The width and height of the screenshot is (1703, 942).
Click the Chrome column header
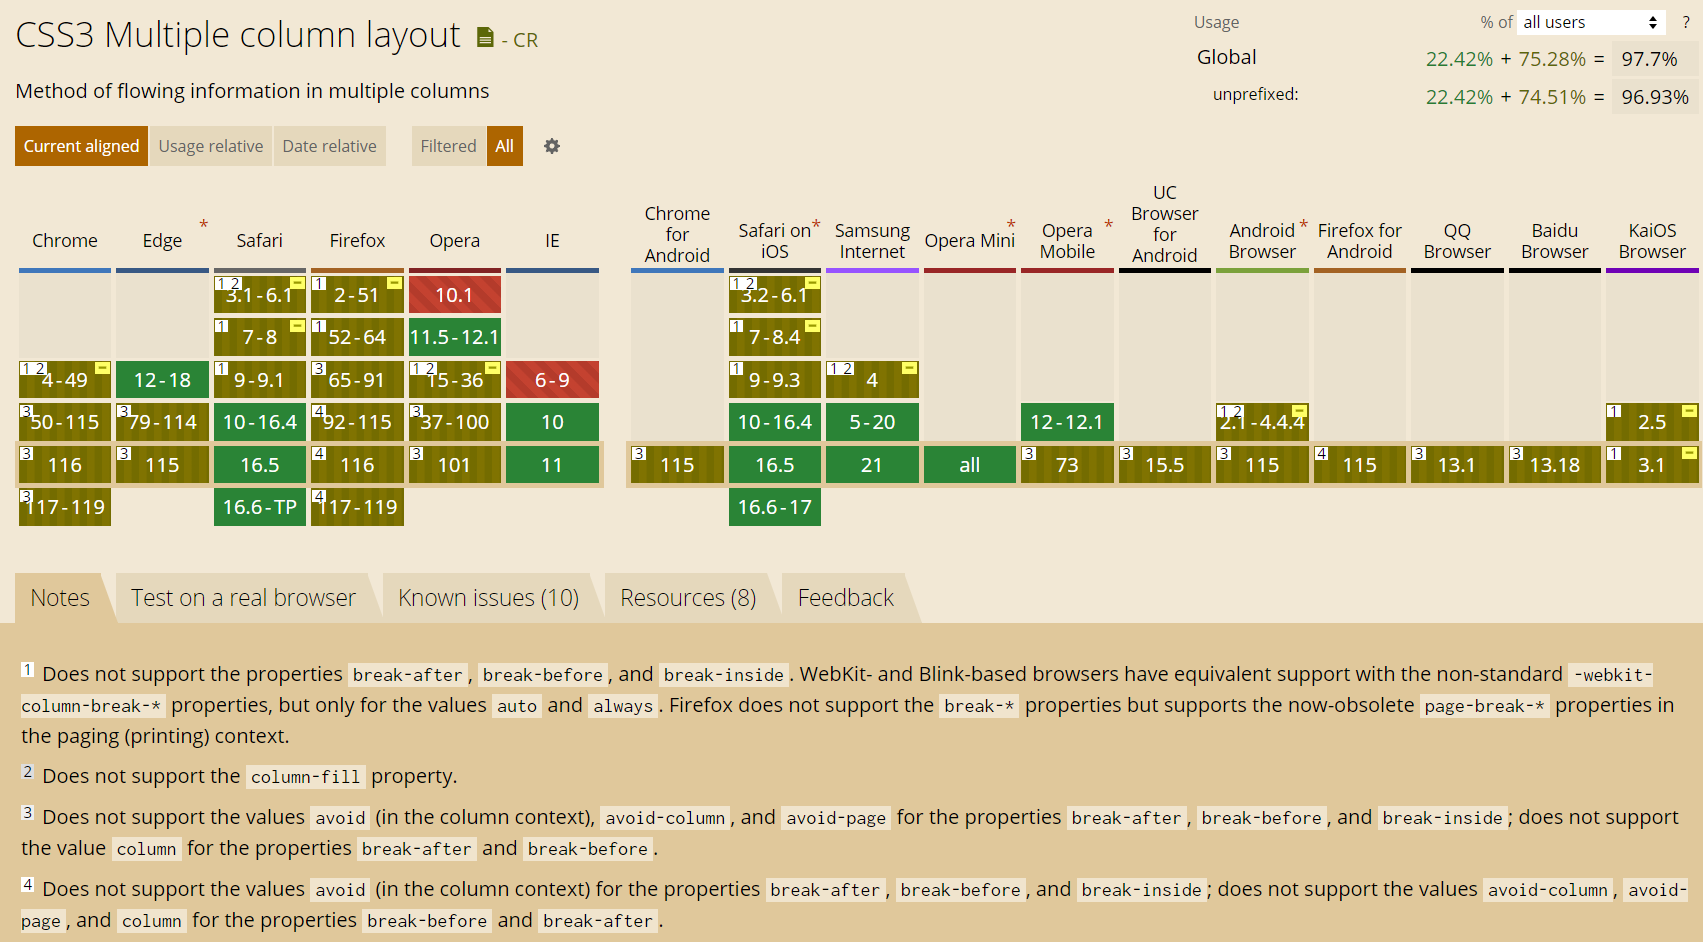[x=65, y=241]
